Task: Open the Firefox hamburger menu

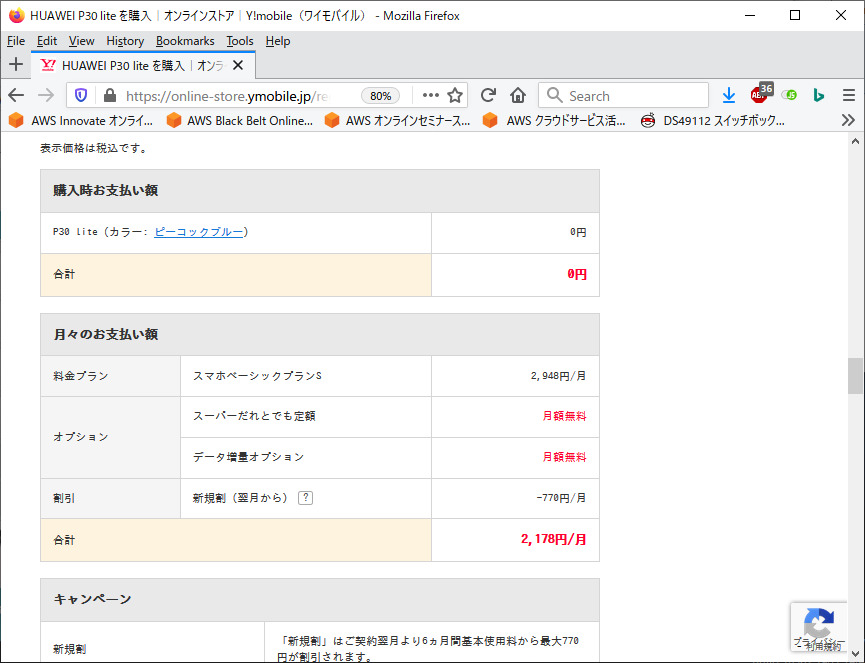Action: (x=848, y=95)
